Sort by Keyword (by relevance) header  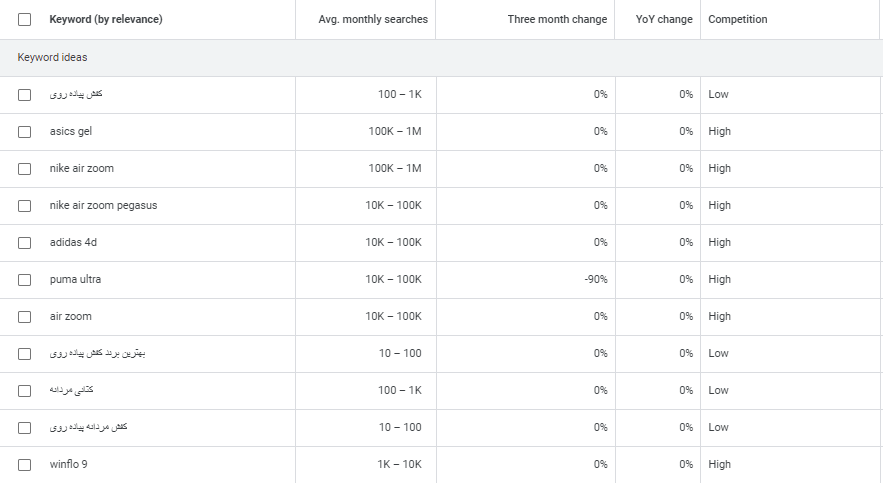tap(105, 20)
